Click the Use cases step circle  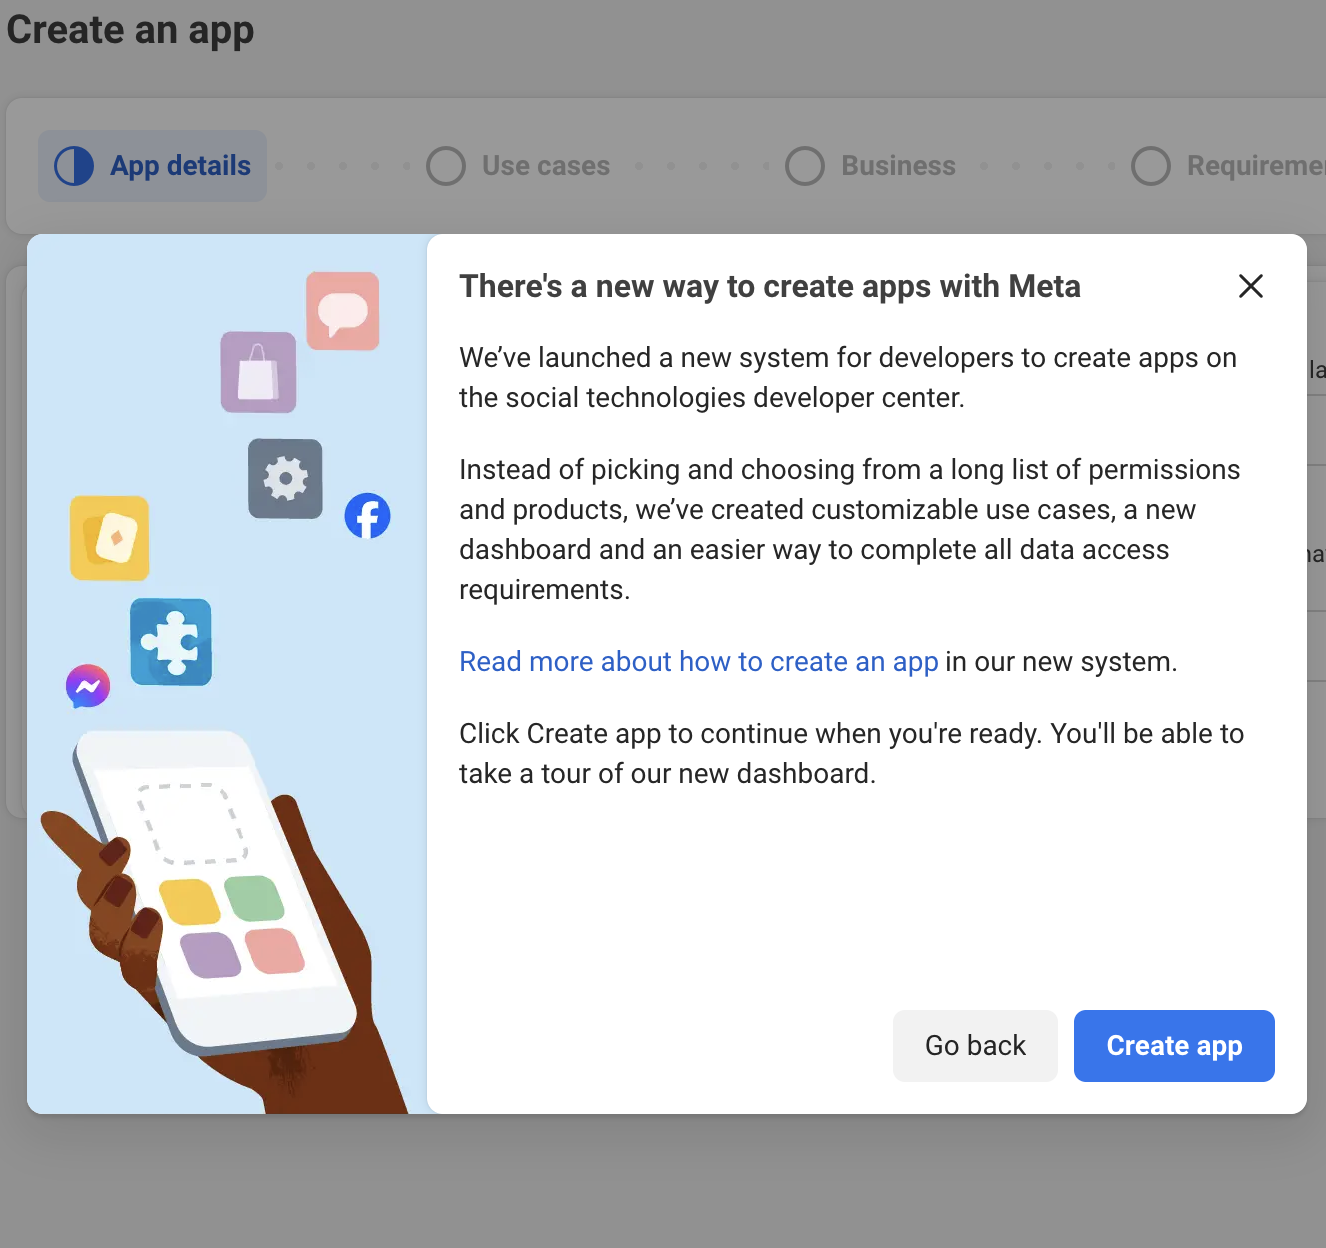tap(446, 166)
